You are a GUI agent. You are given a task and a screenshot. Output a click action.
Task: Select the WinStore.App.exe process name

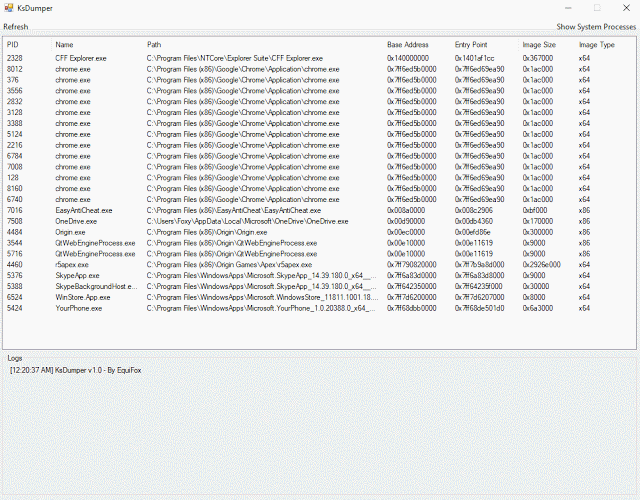[82, 297]
